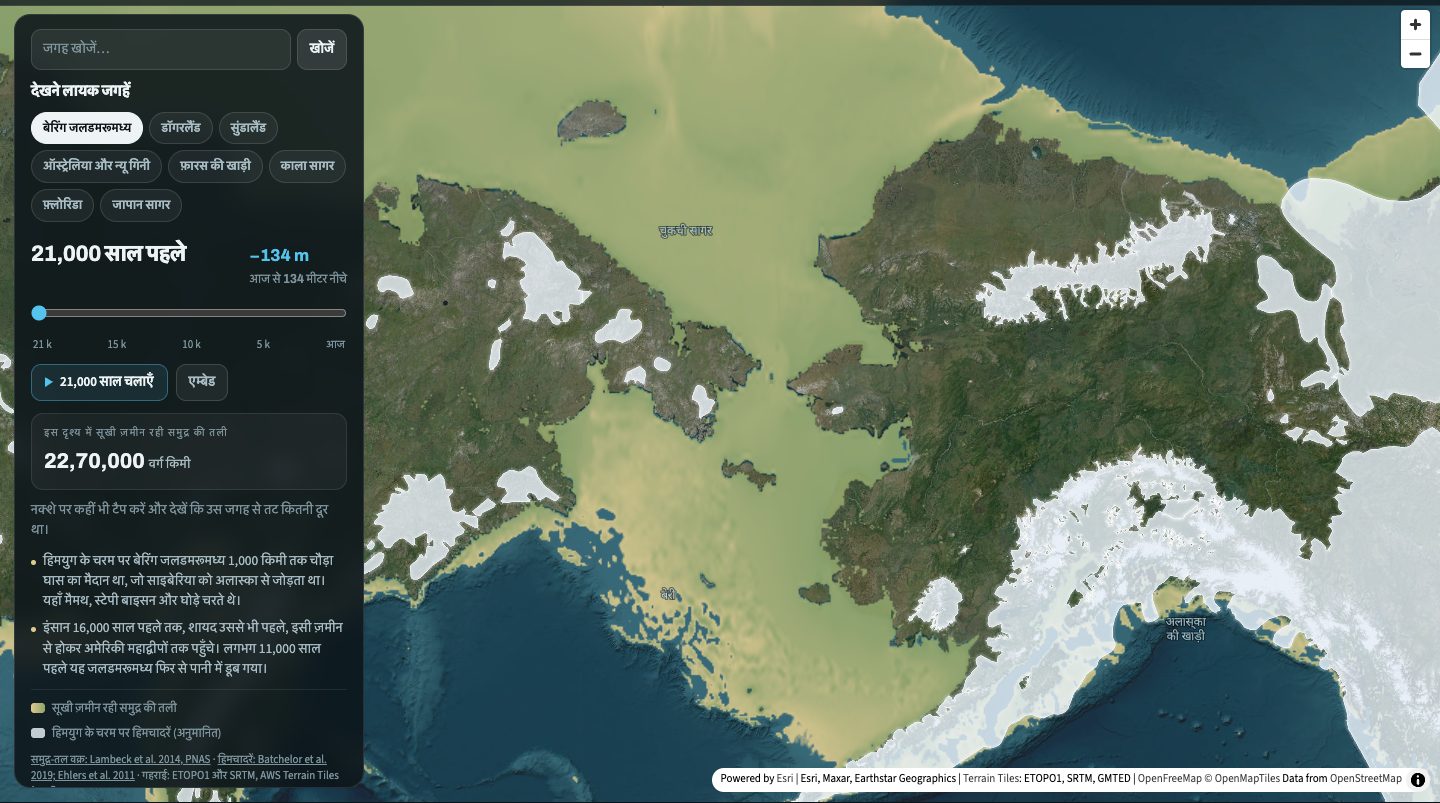1440x803 pixels.
Task: Click the खोजें search button
Action: 322,49
